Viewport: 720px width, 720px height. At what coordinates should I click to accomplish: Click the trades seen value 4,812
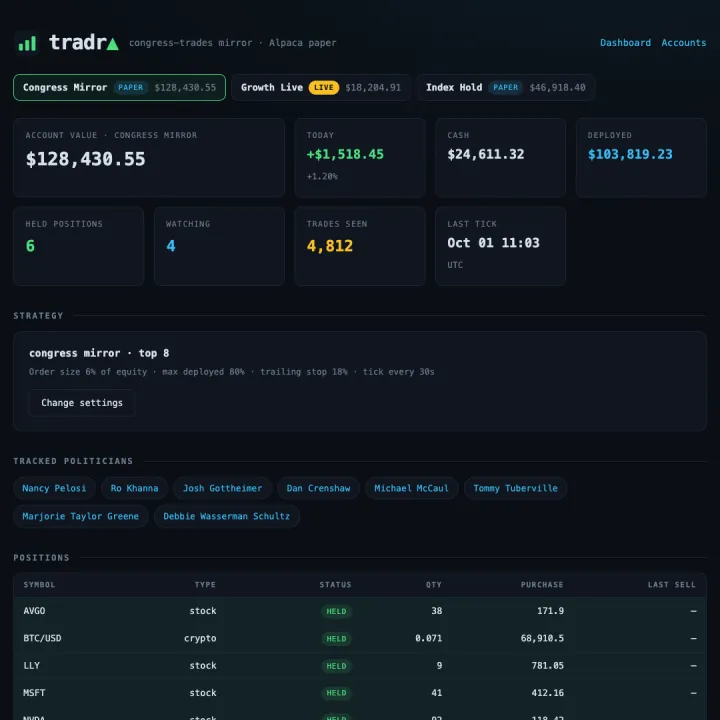330,246
